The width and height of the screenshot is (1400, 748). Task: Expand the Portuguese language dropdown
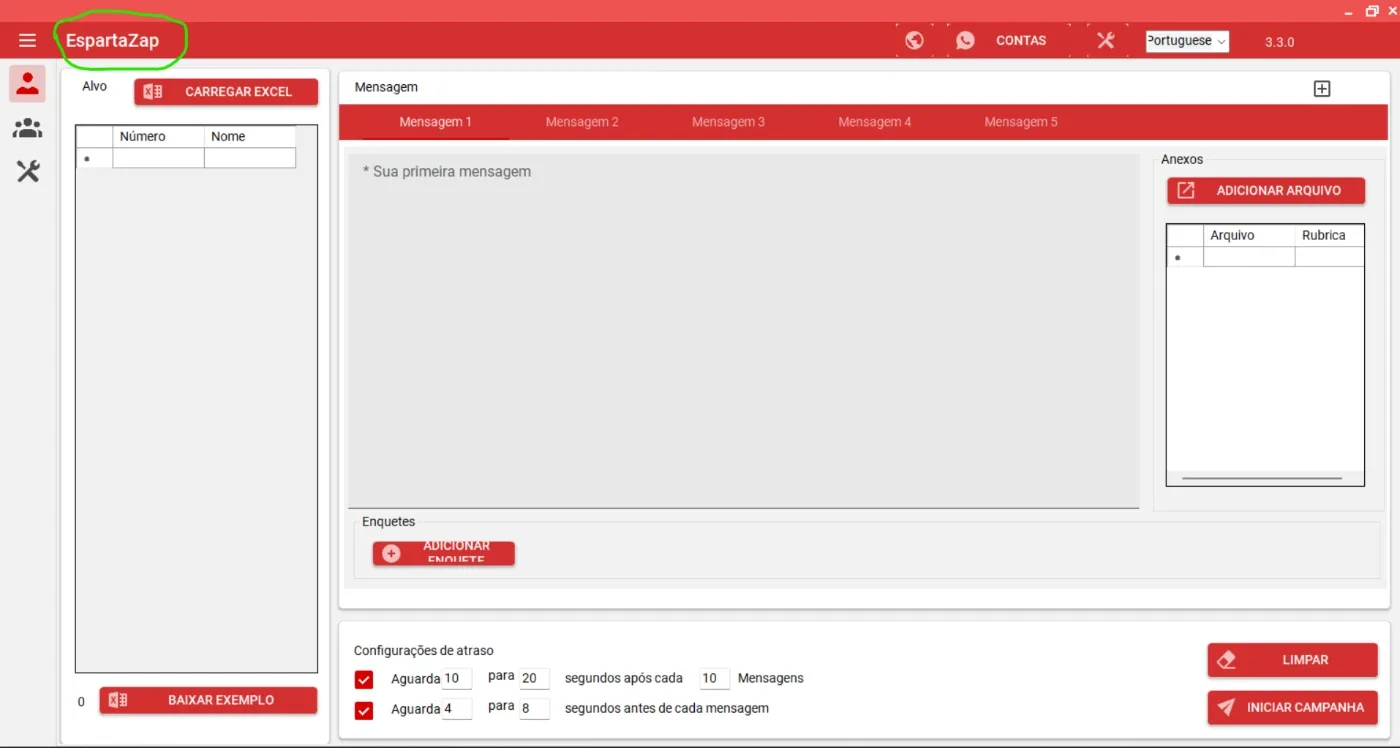pyautogui.click(x=1187, y=41)
